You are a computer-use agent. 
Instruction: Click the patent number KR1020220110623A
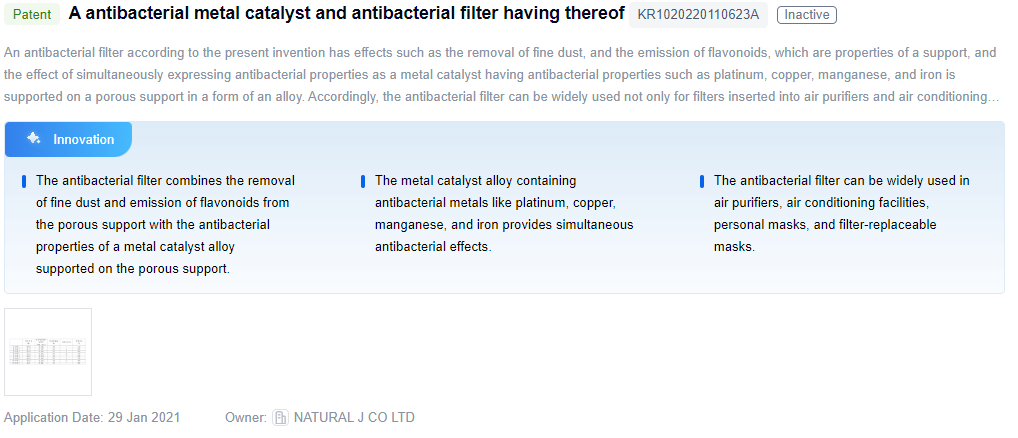coord(698,15)
